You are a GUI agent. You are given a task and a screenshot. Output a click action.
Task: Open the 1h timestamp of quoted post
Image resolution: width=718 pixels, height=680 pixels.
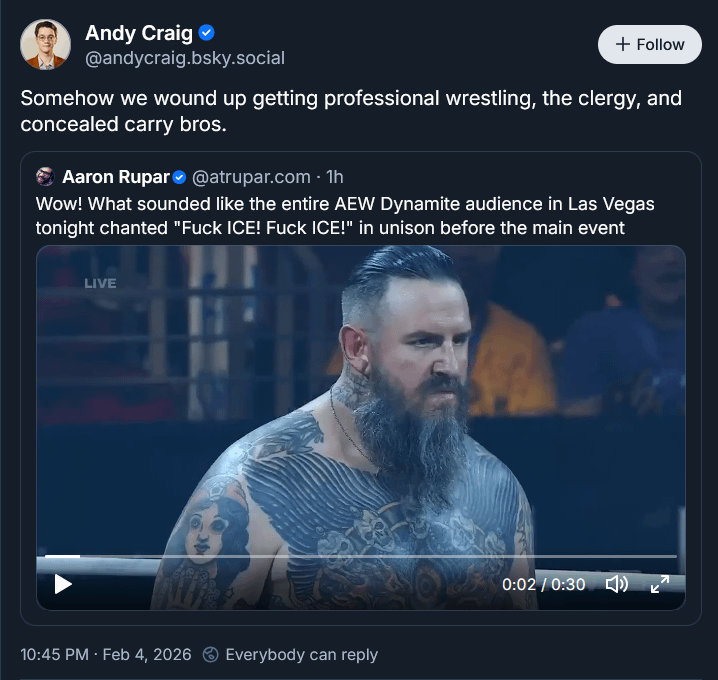coord(334,177)
